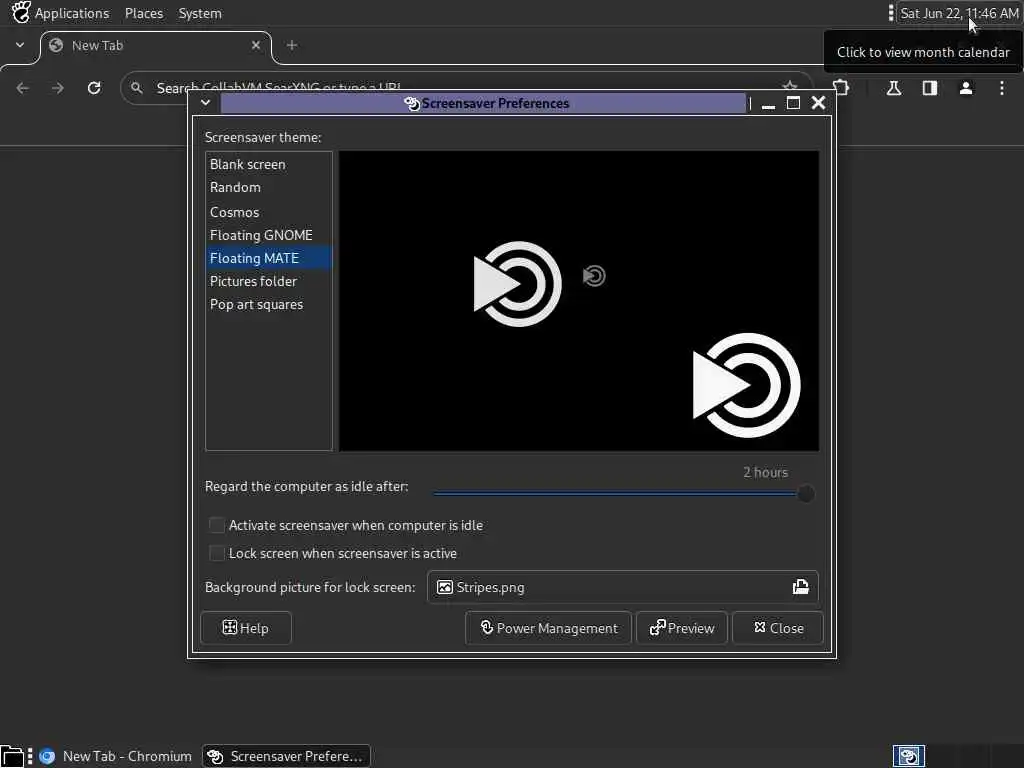
Task: Click the MATE foot logo icon
Action: (21, 12)
